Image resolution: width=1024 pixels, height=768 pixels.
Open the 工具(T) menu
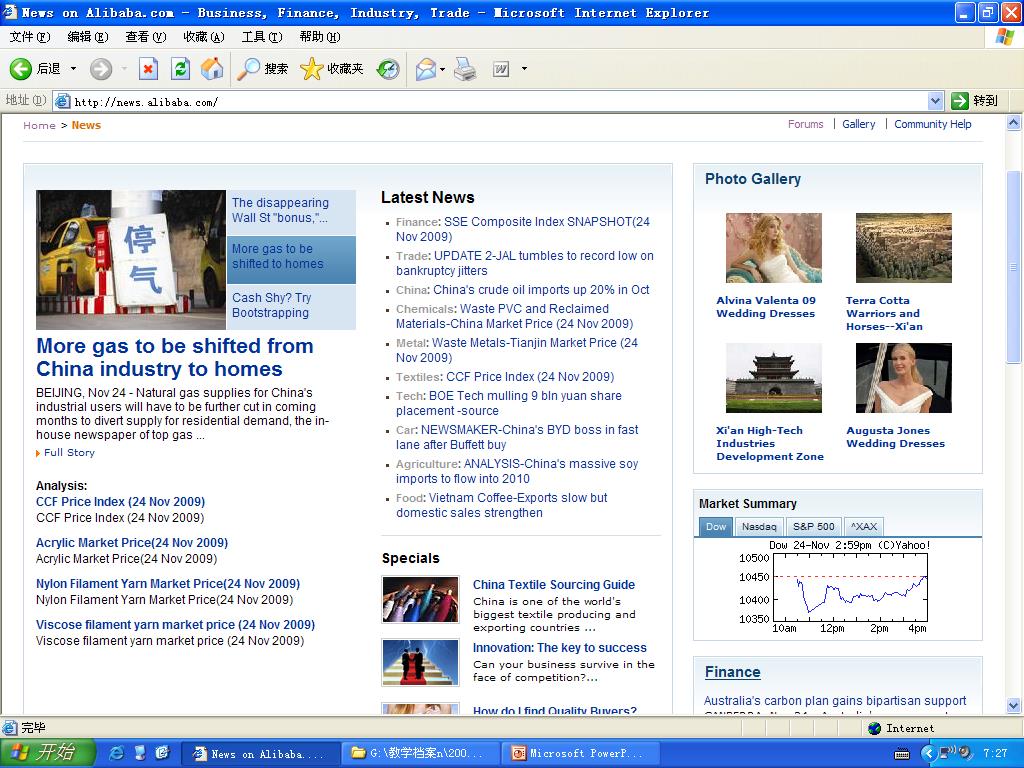(262, 37)
